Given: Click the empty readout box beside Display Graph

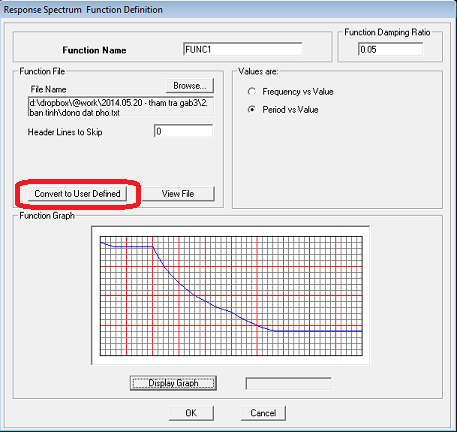Looking at the screenshot, I should [289, 383].
